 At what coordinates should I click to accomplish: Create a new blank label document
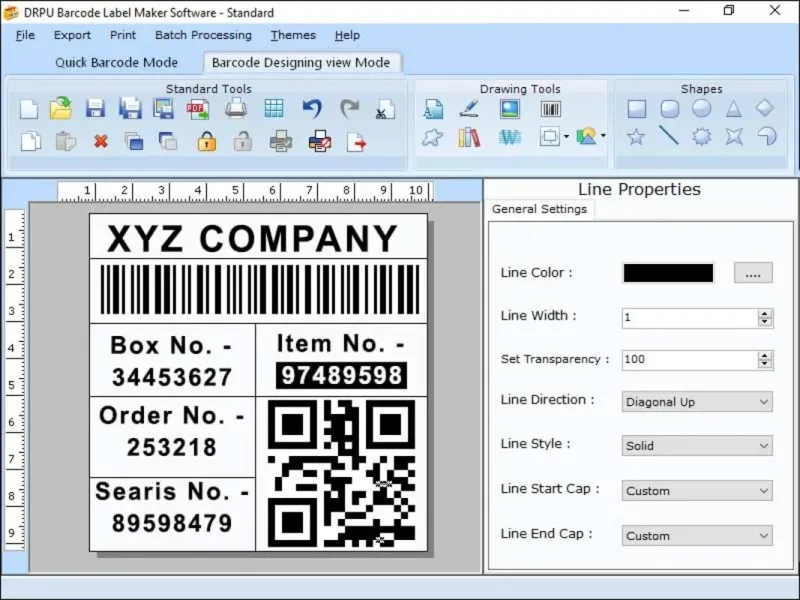tap(29, 109)
